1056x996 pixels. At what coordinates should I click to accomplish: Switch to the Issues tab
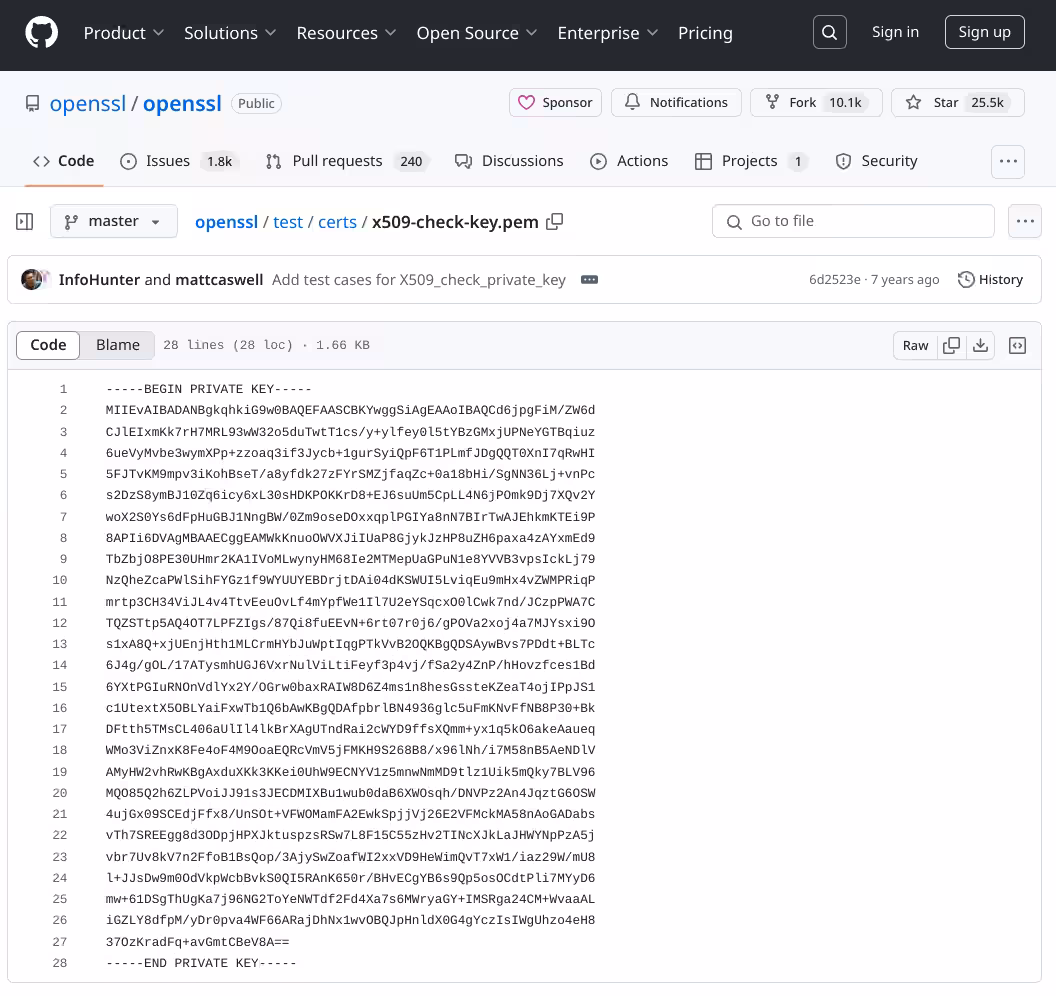pyautogui.click(x=168, y=161)
